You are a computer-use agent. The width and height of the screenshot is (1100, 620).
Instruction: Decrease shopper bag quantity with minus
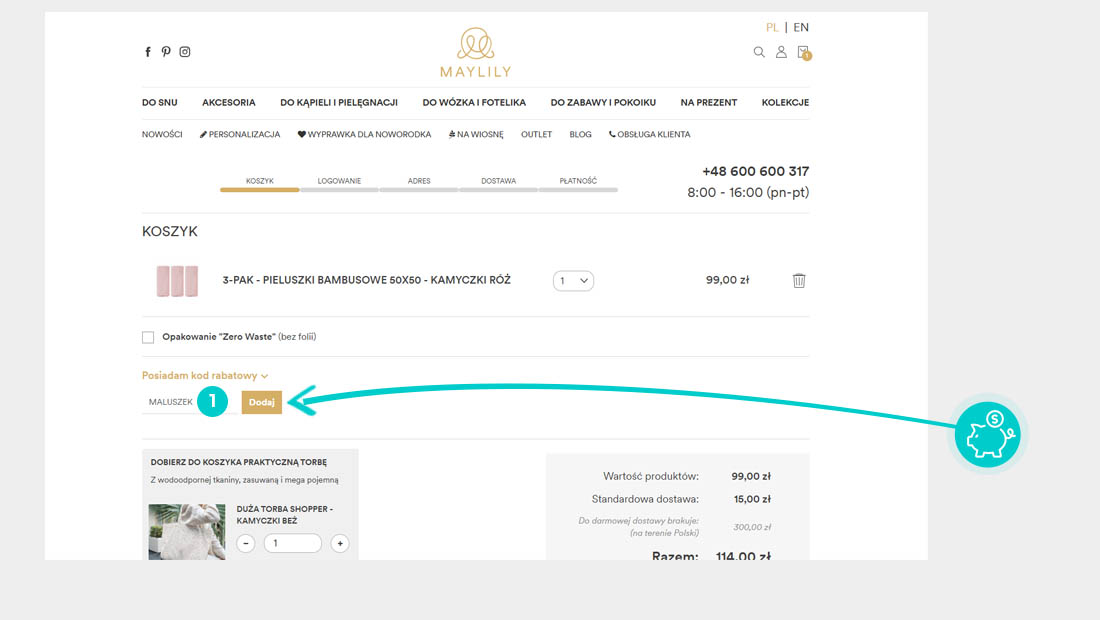(x=246, y=543)
